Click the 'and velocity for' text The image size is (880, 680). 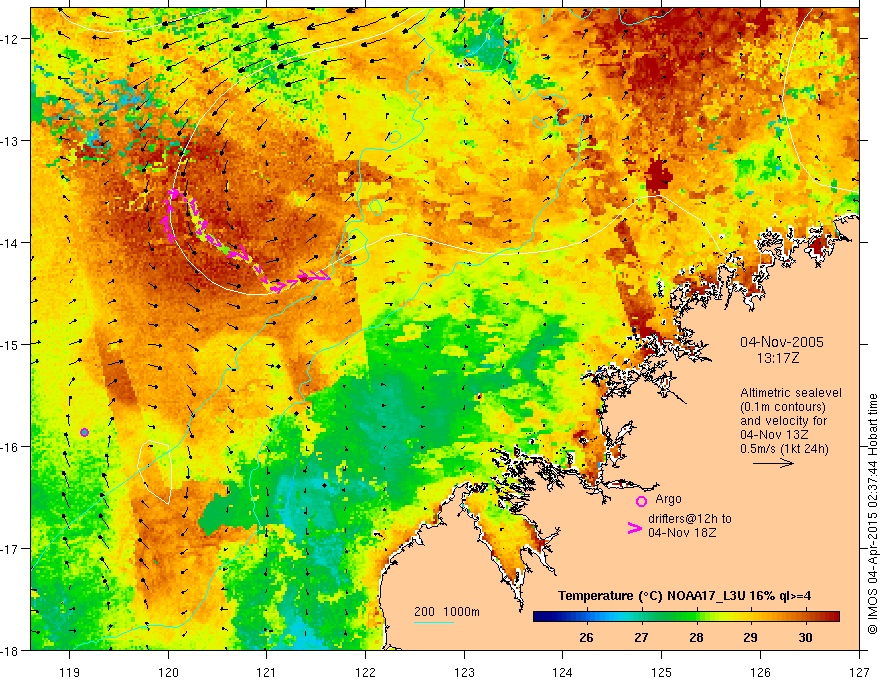click(784, 421)
